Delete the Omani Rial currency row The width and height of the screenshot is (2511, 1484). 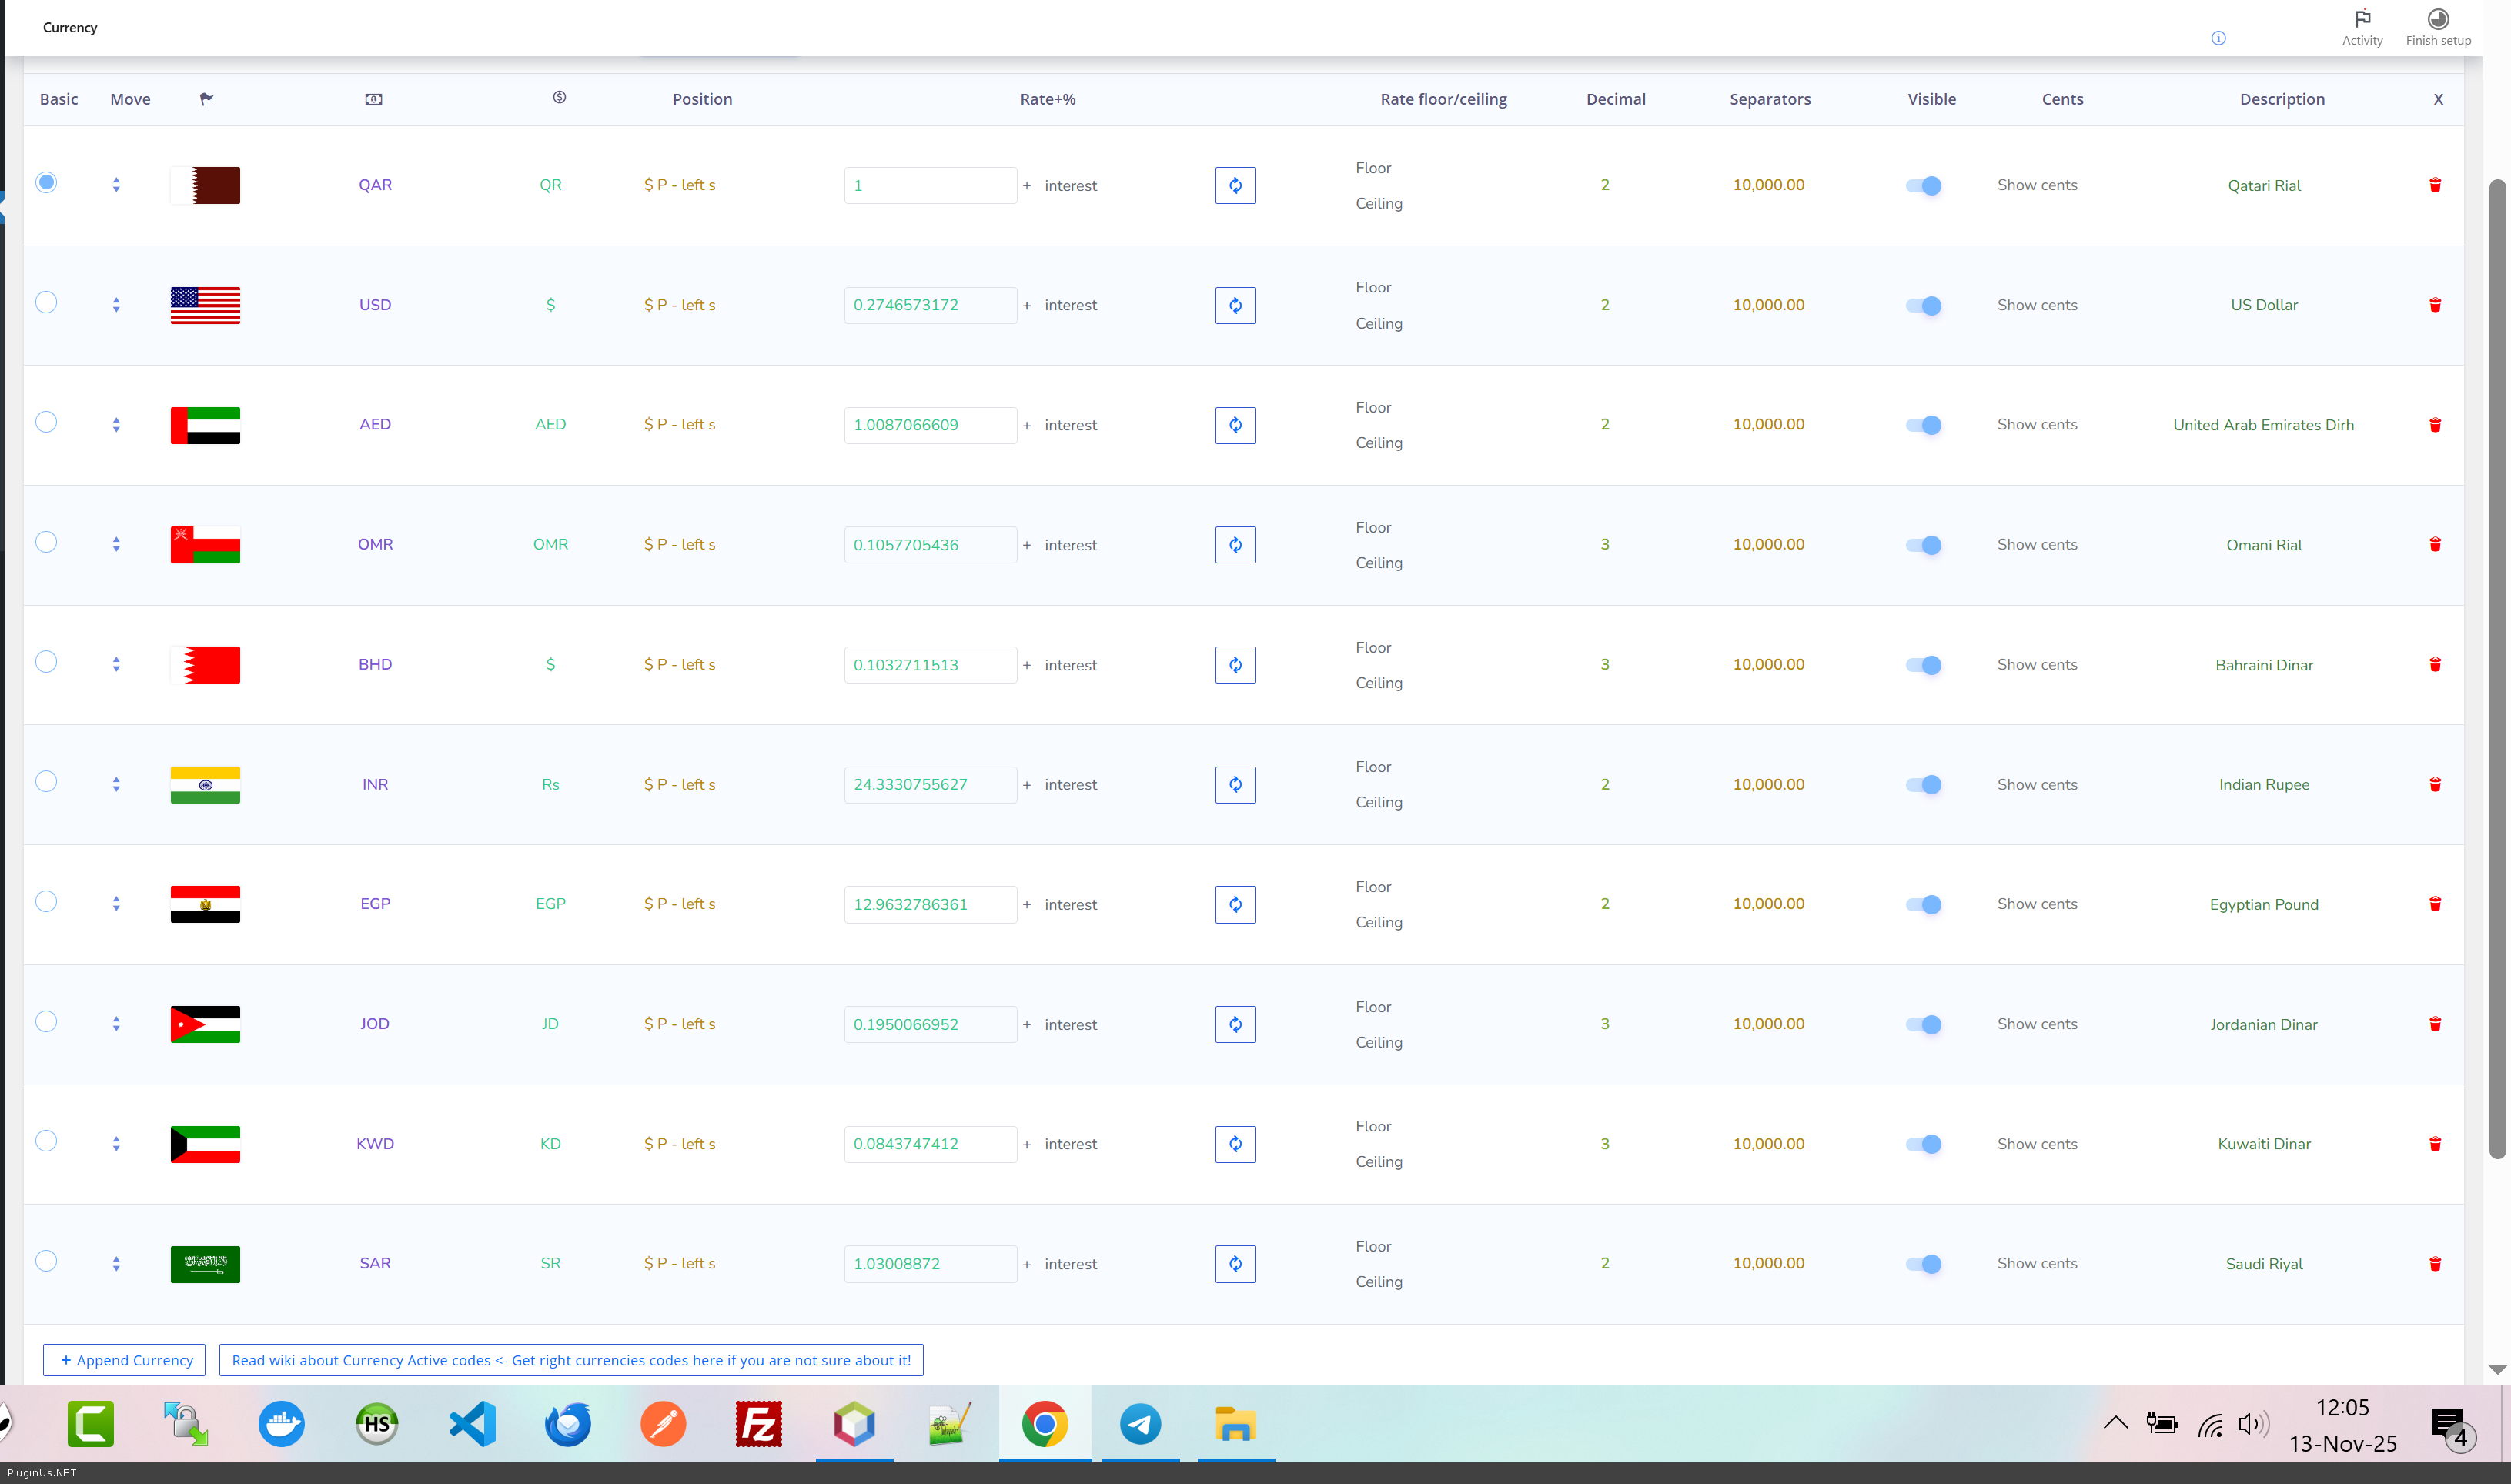tap(2435, 545)
